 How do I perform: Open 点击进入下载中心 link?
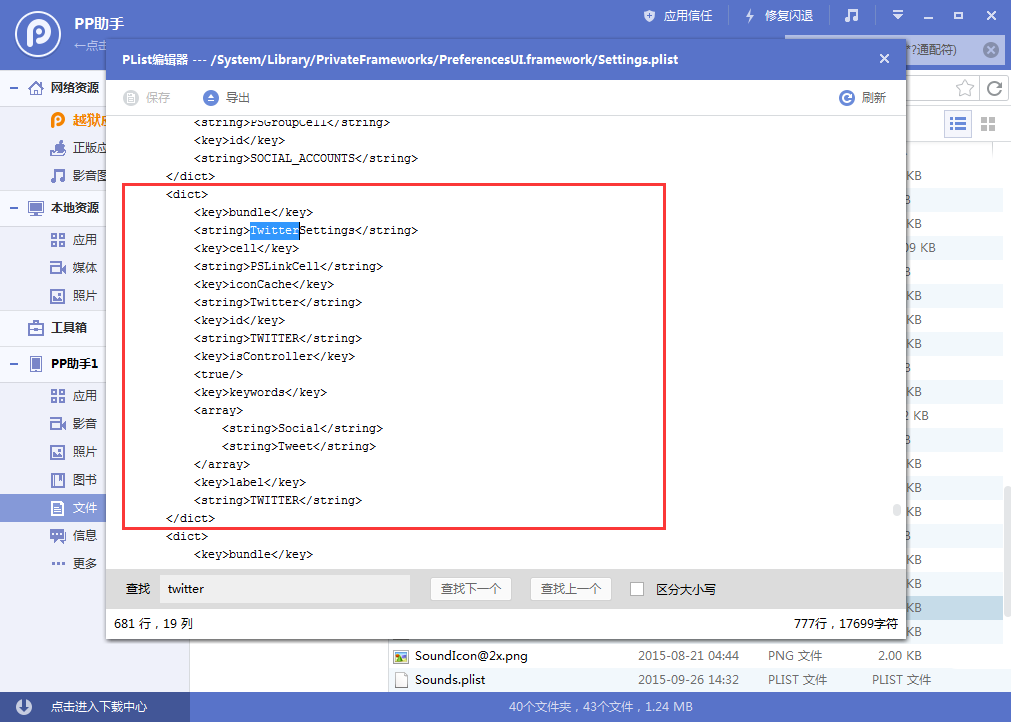tap(99, 707)
